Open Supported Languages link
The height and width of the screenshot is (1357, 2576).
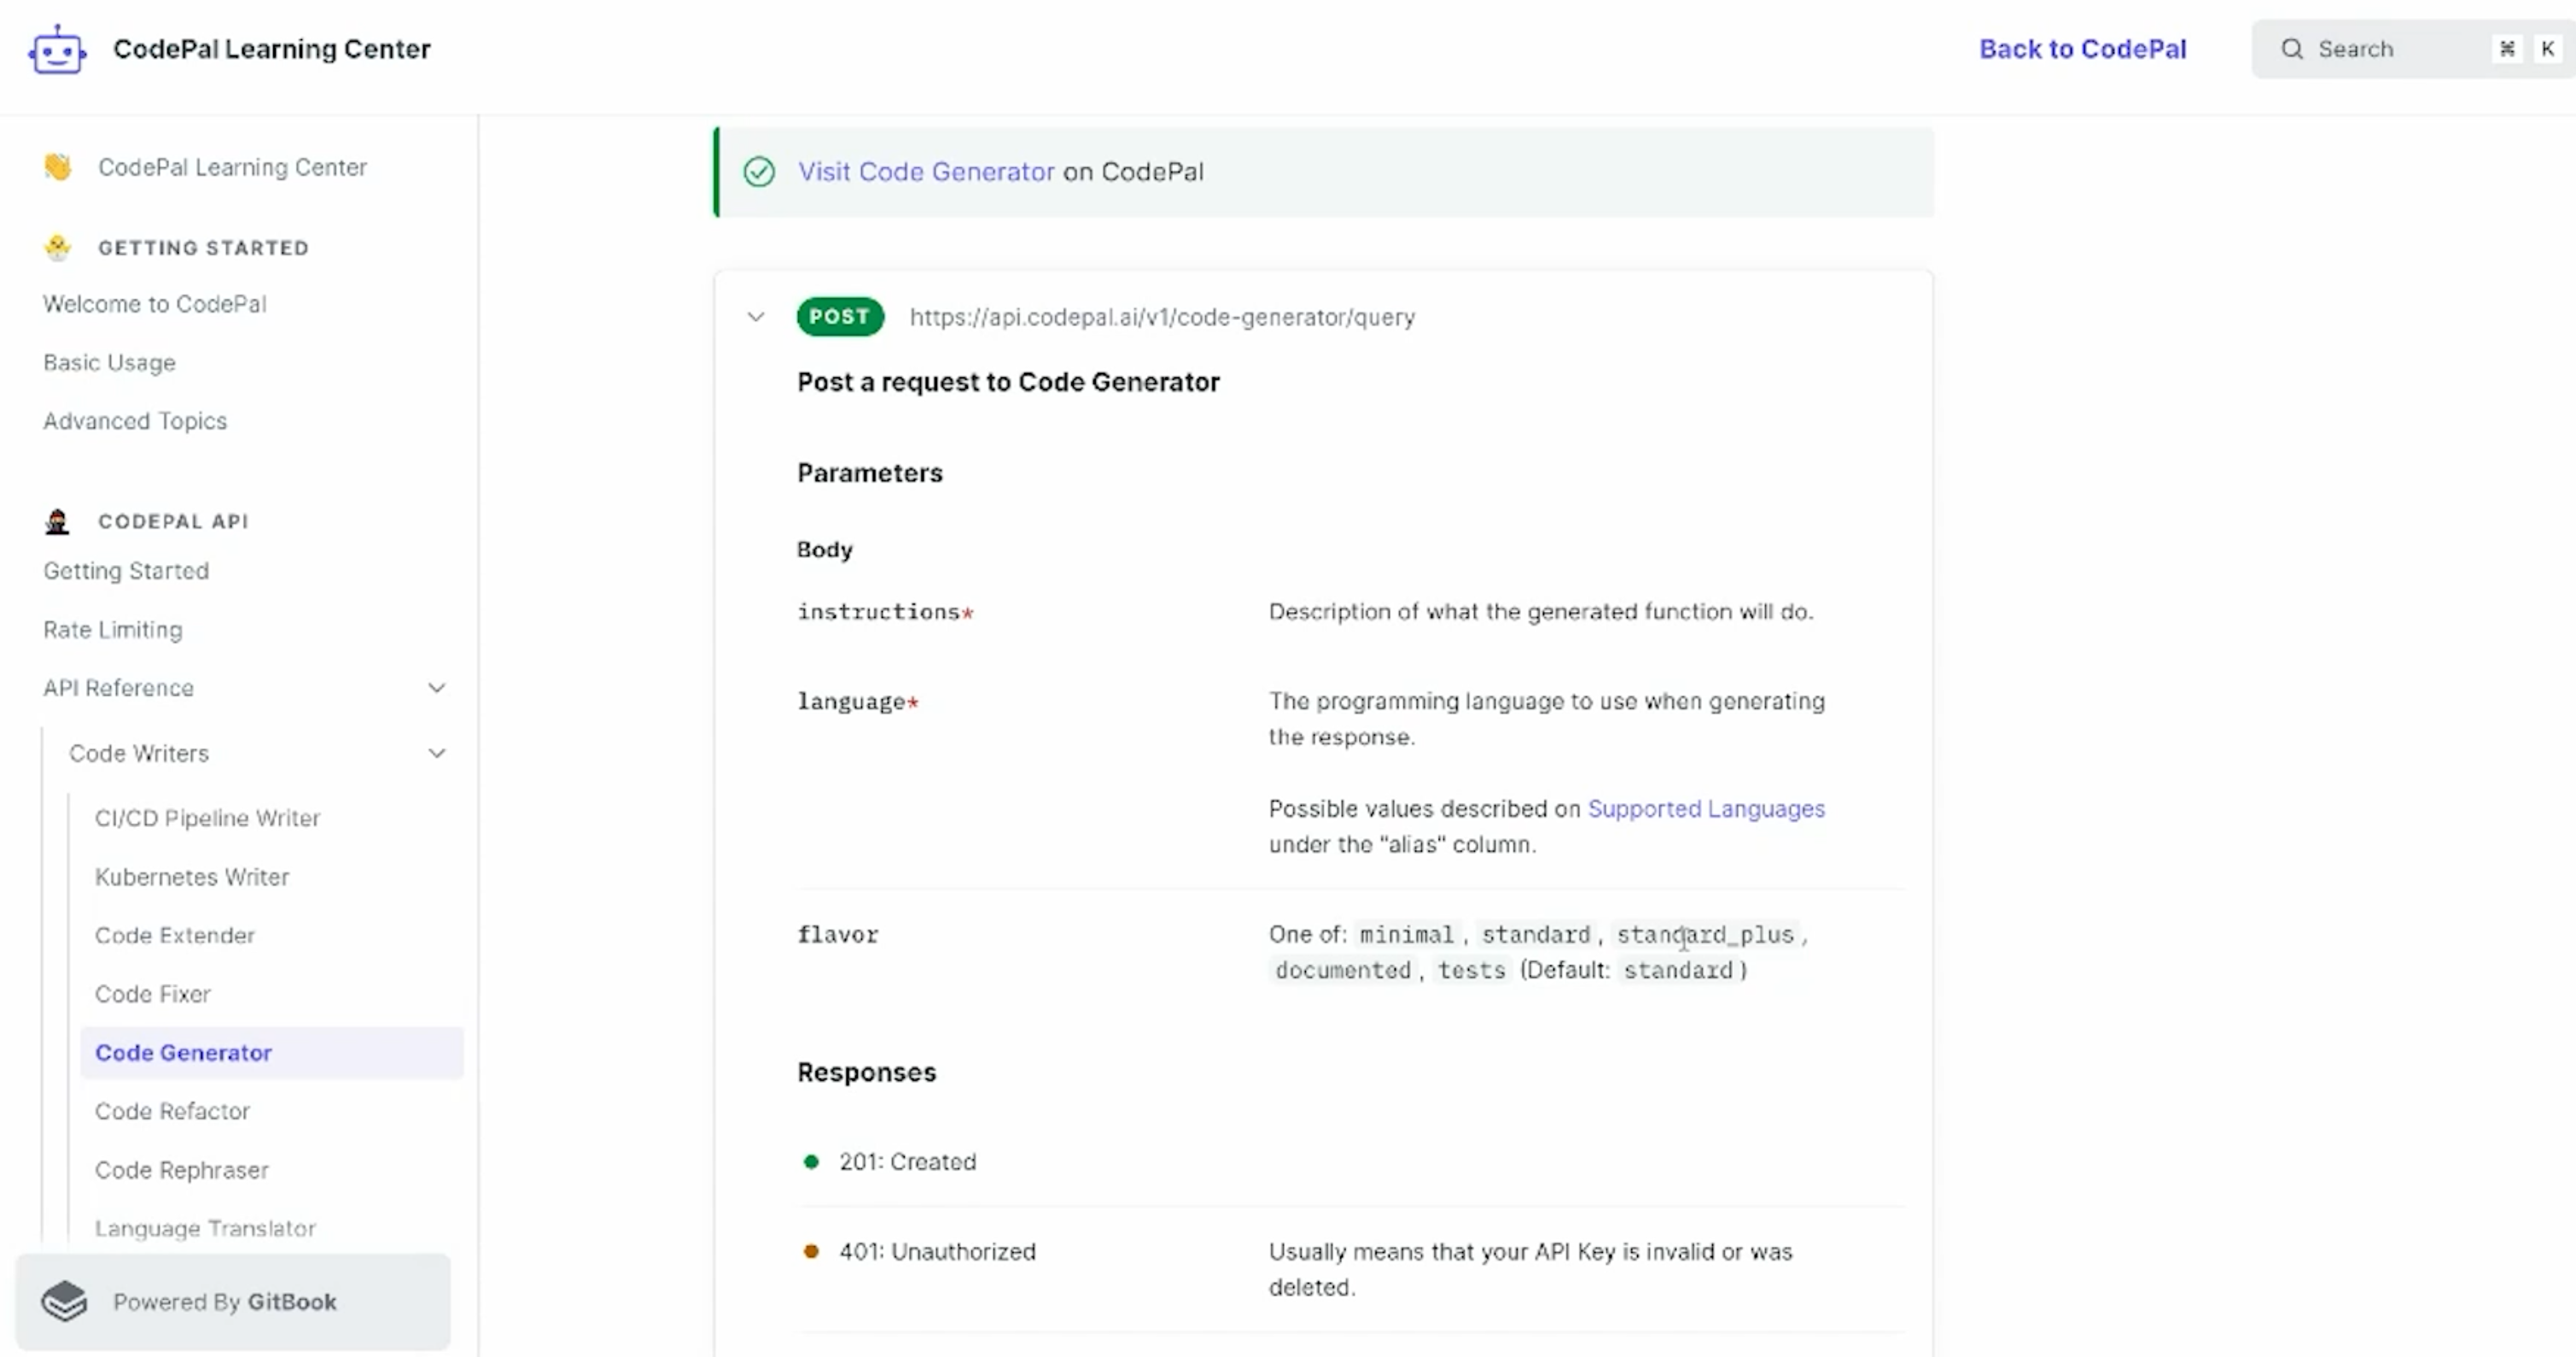[x=1706, y=808]
